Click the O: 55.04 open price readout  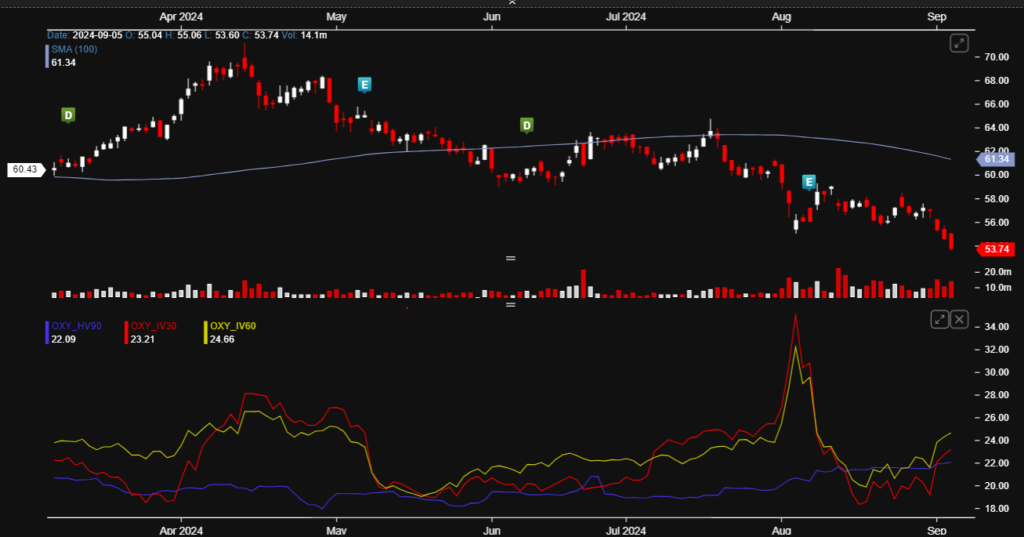coord(144,35)
